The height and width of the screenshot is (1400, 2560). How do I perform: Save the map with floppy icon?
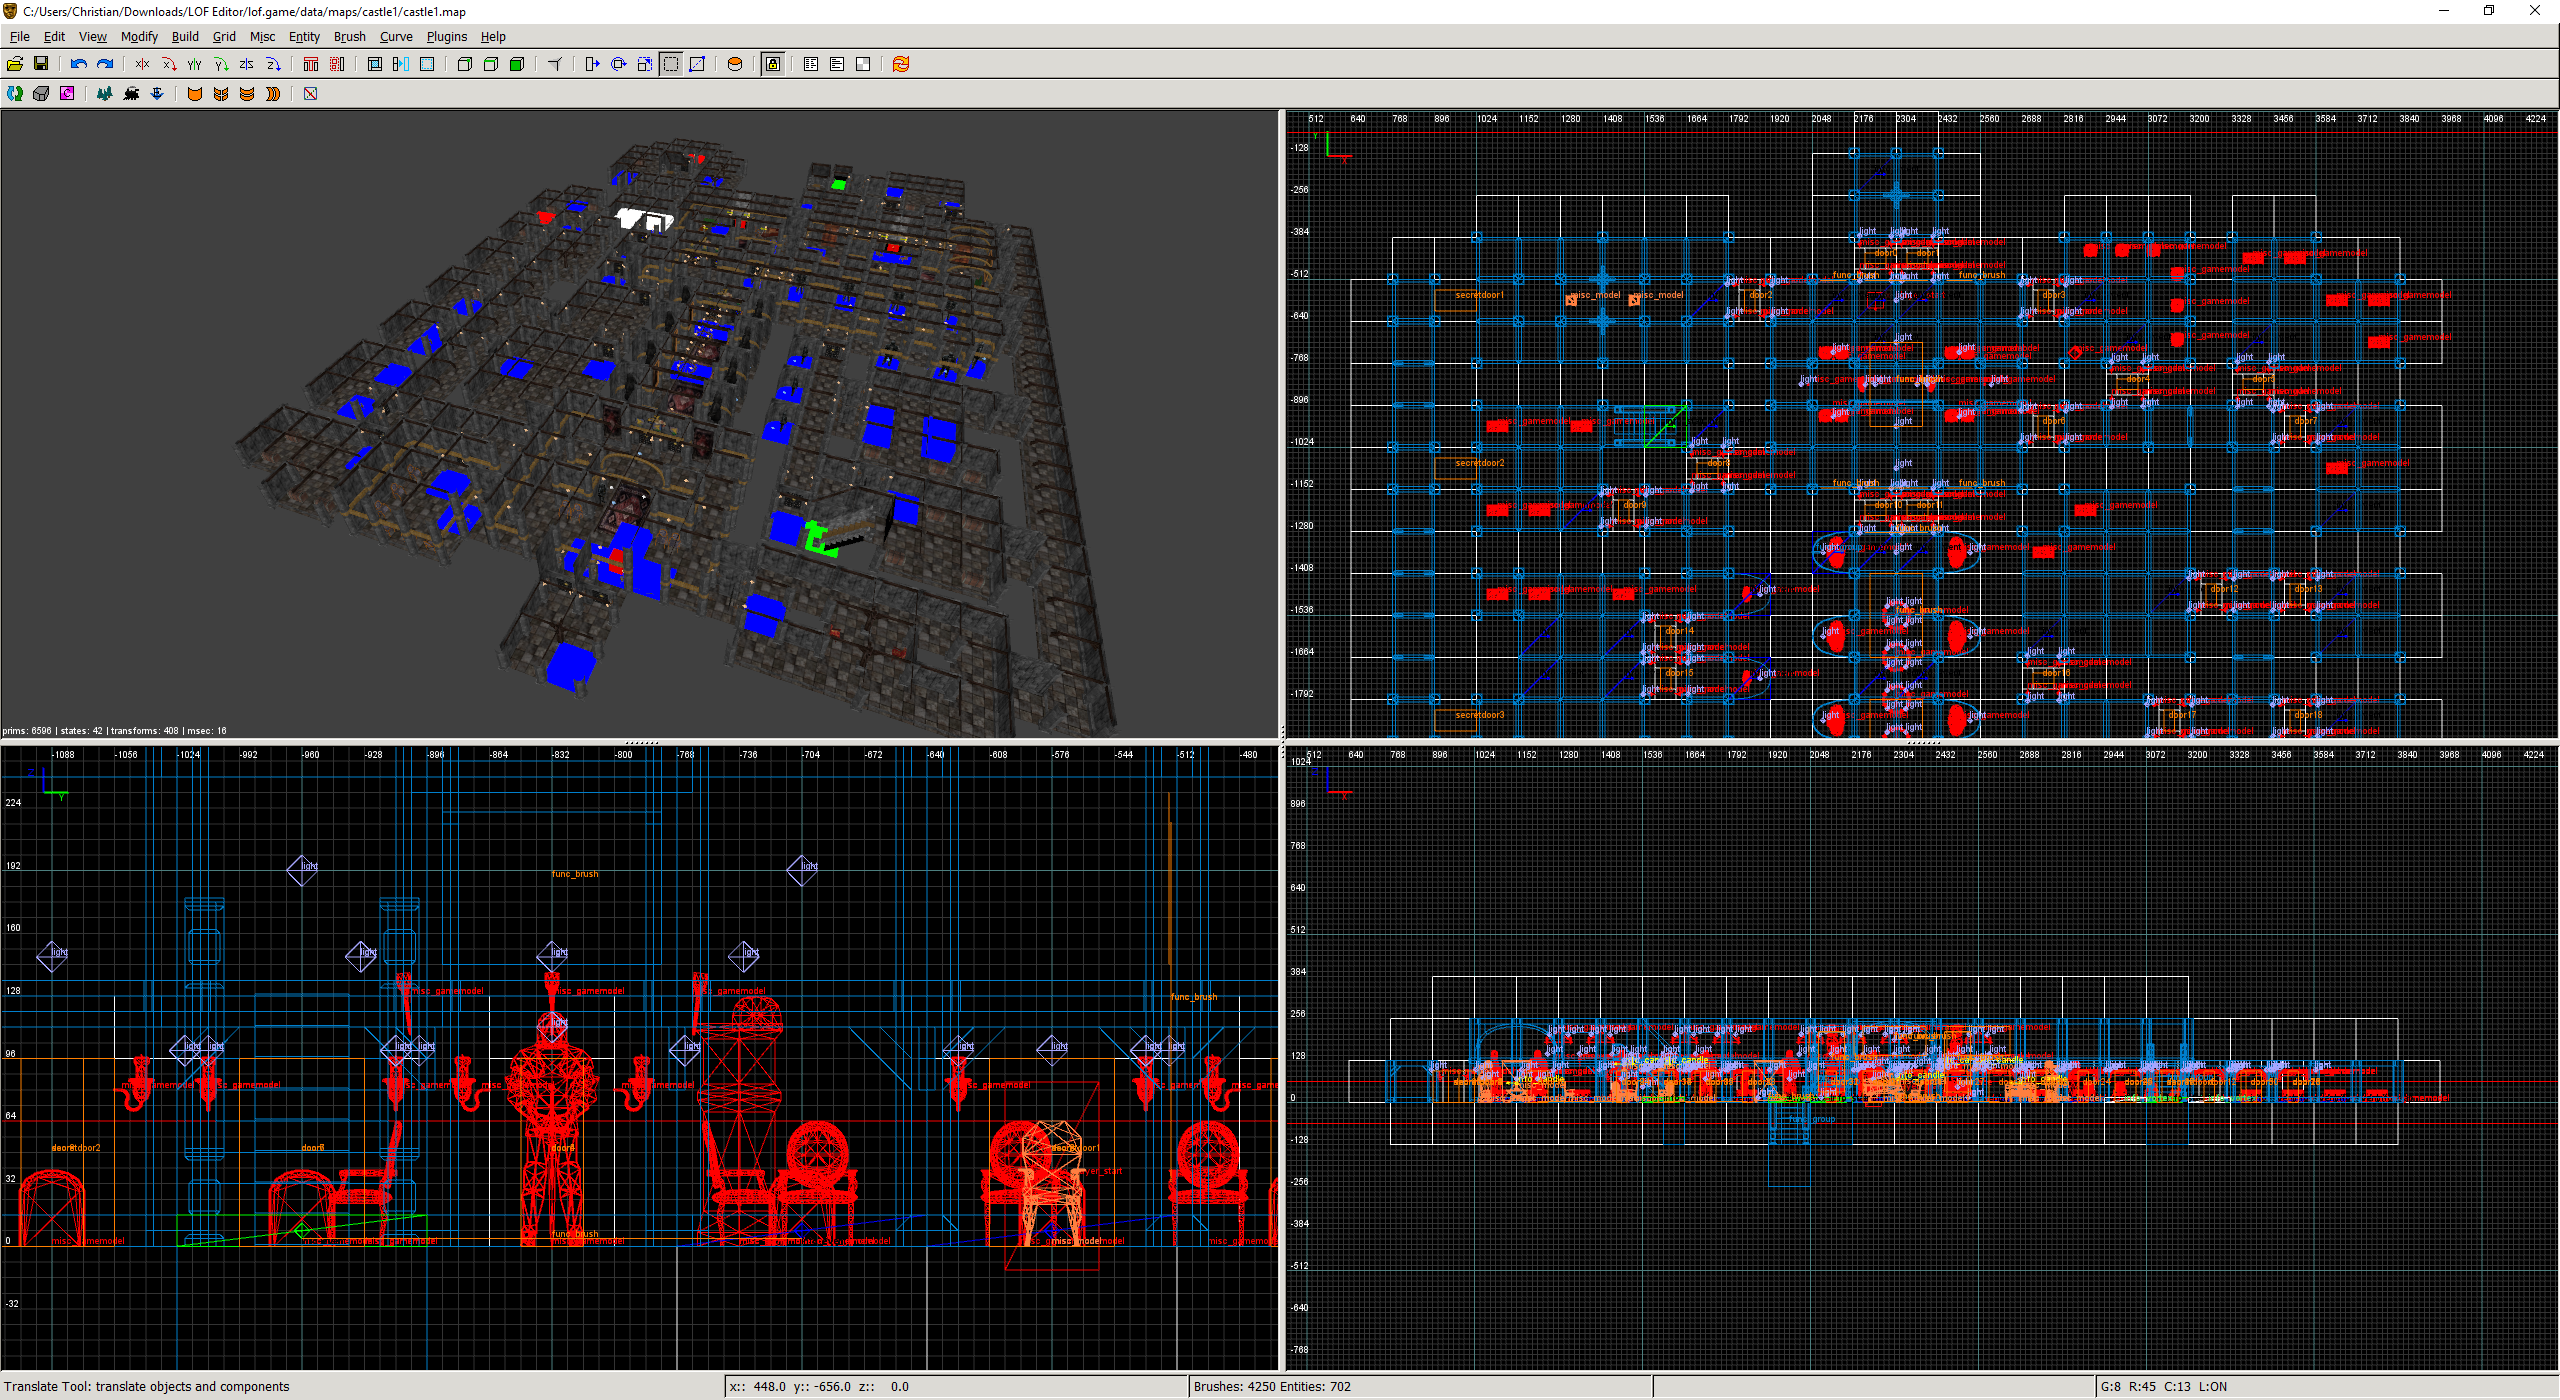tap(41, 64)
